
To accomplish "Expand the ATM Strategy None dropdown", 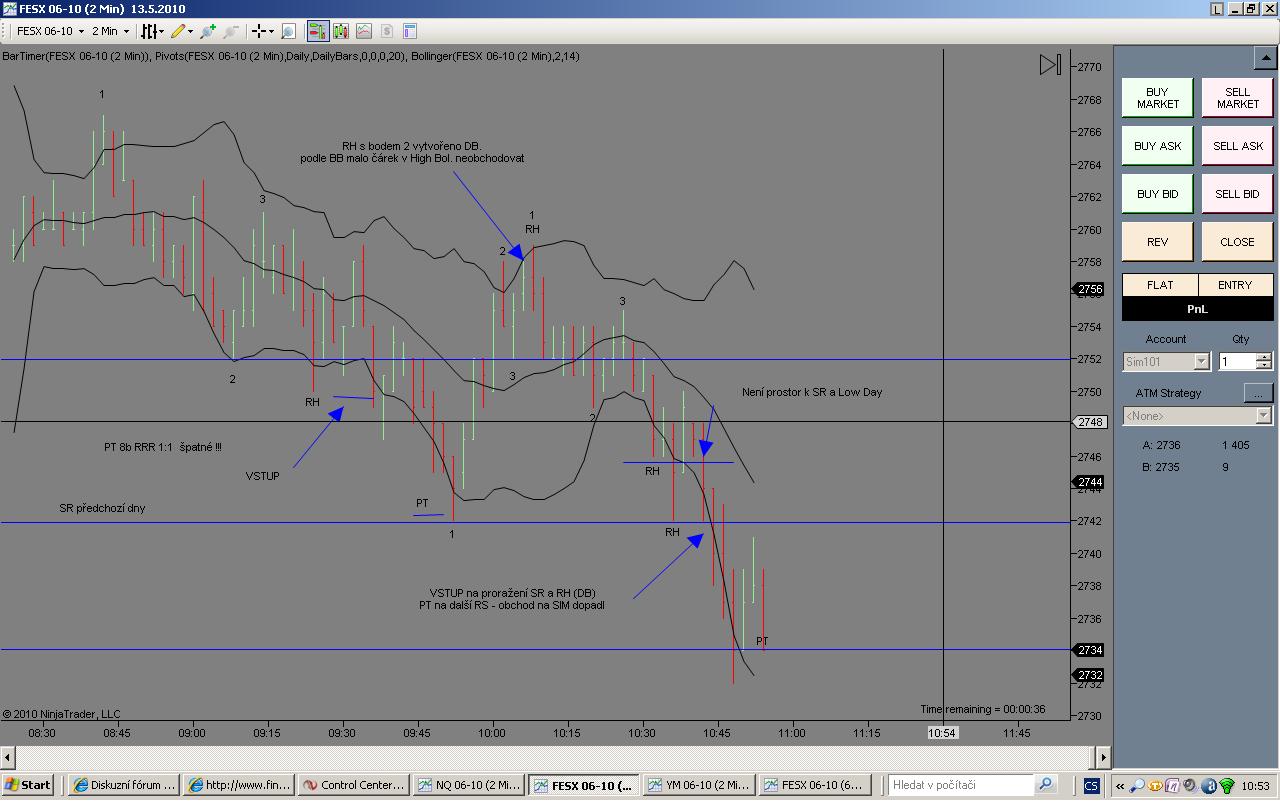I will pyautogui.click(x=1263, y=415).
